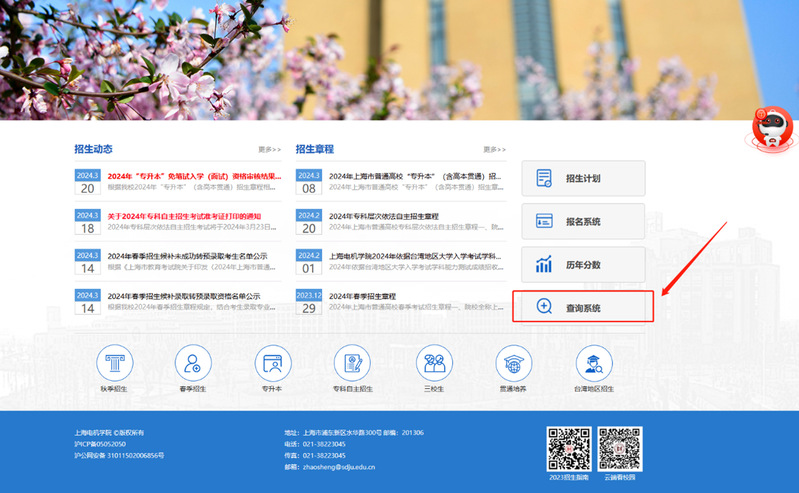Open the 三校生 icon
The width and height of the screenshot is (799, 493).
[434, 362]
